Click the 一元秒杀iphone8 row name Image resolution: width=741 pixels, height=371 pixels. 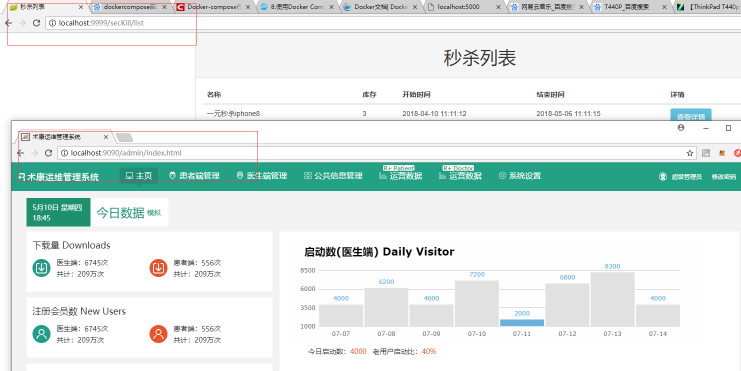(x=233, y=113)
